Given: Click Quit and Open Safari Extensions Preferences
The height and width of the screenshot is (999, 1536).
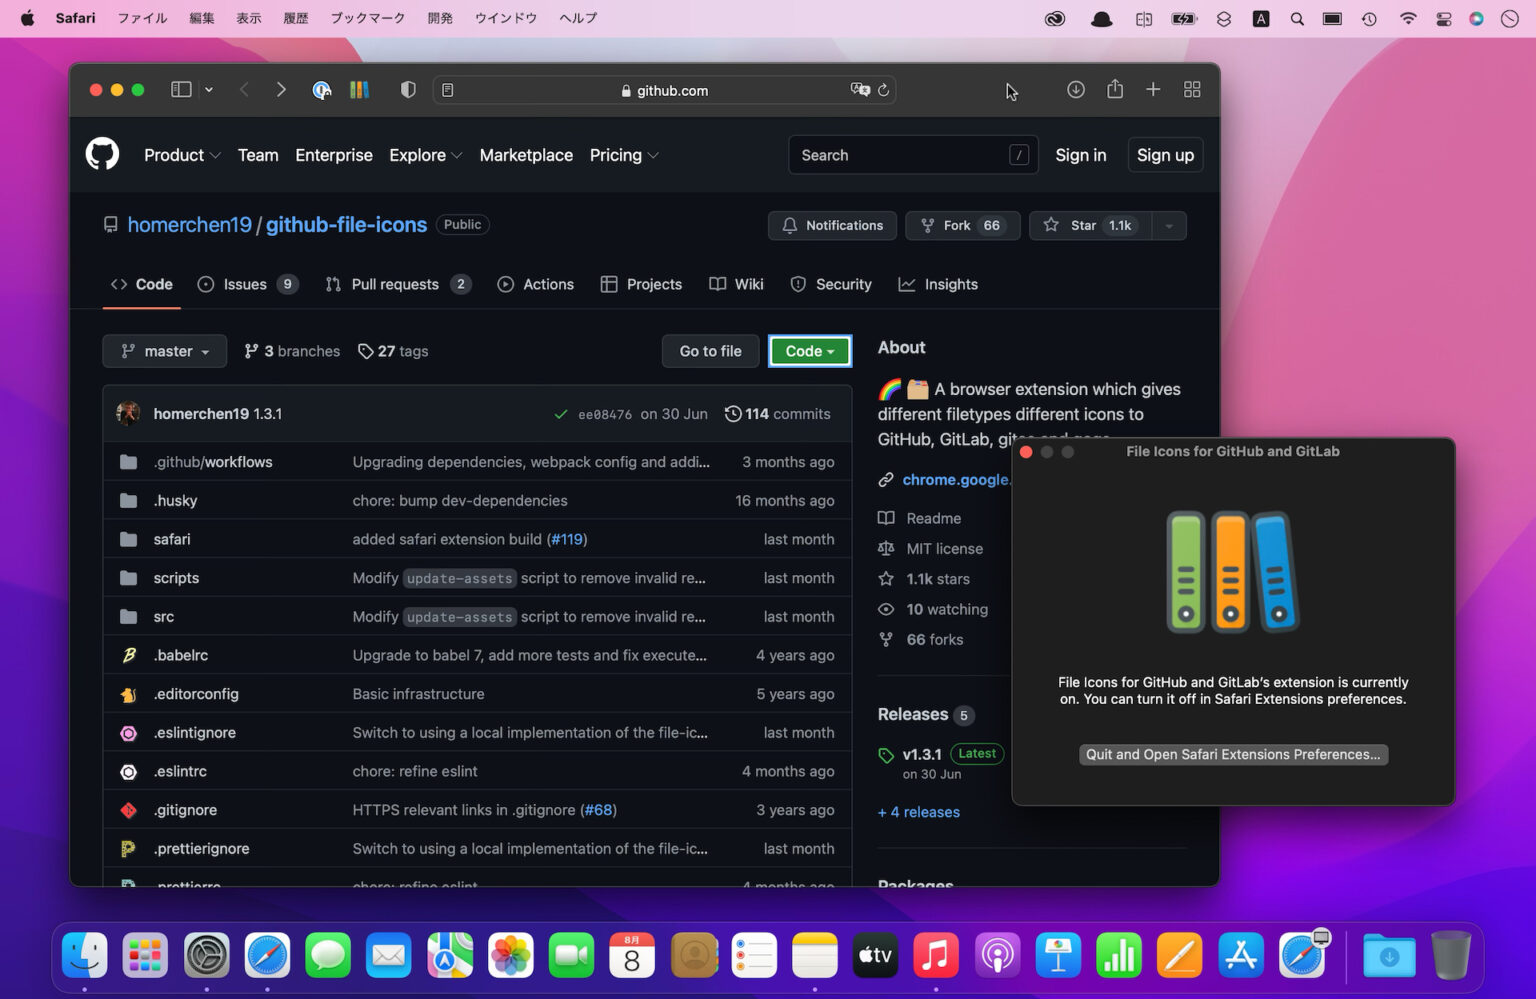Looking at the screenshot, I should pyautogui.click(x=1232, y=754).
